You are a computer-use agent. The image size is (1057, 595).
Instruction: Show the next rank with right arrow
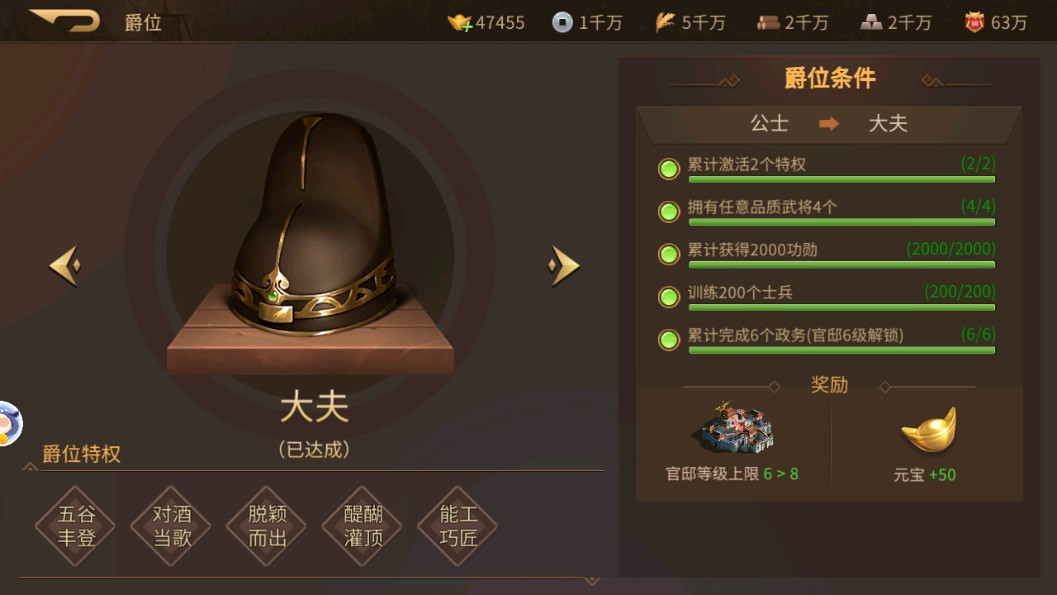[564, 265]
